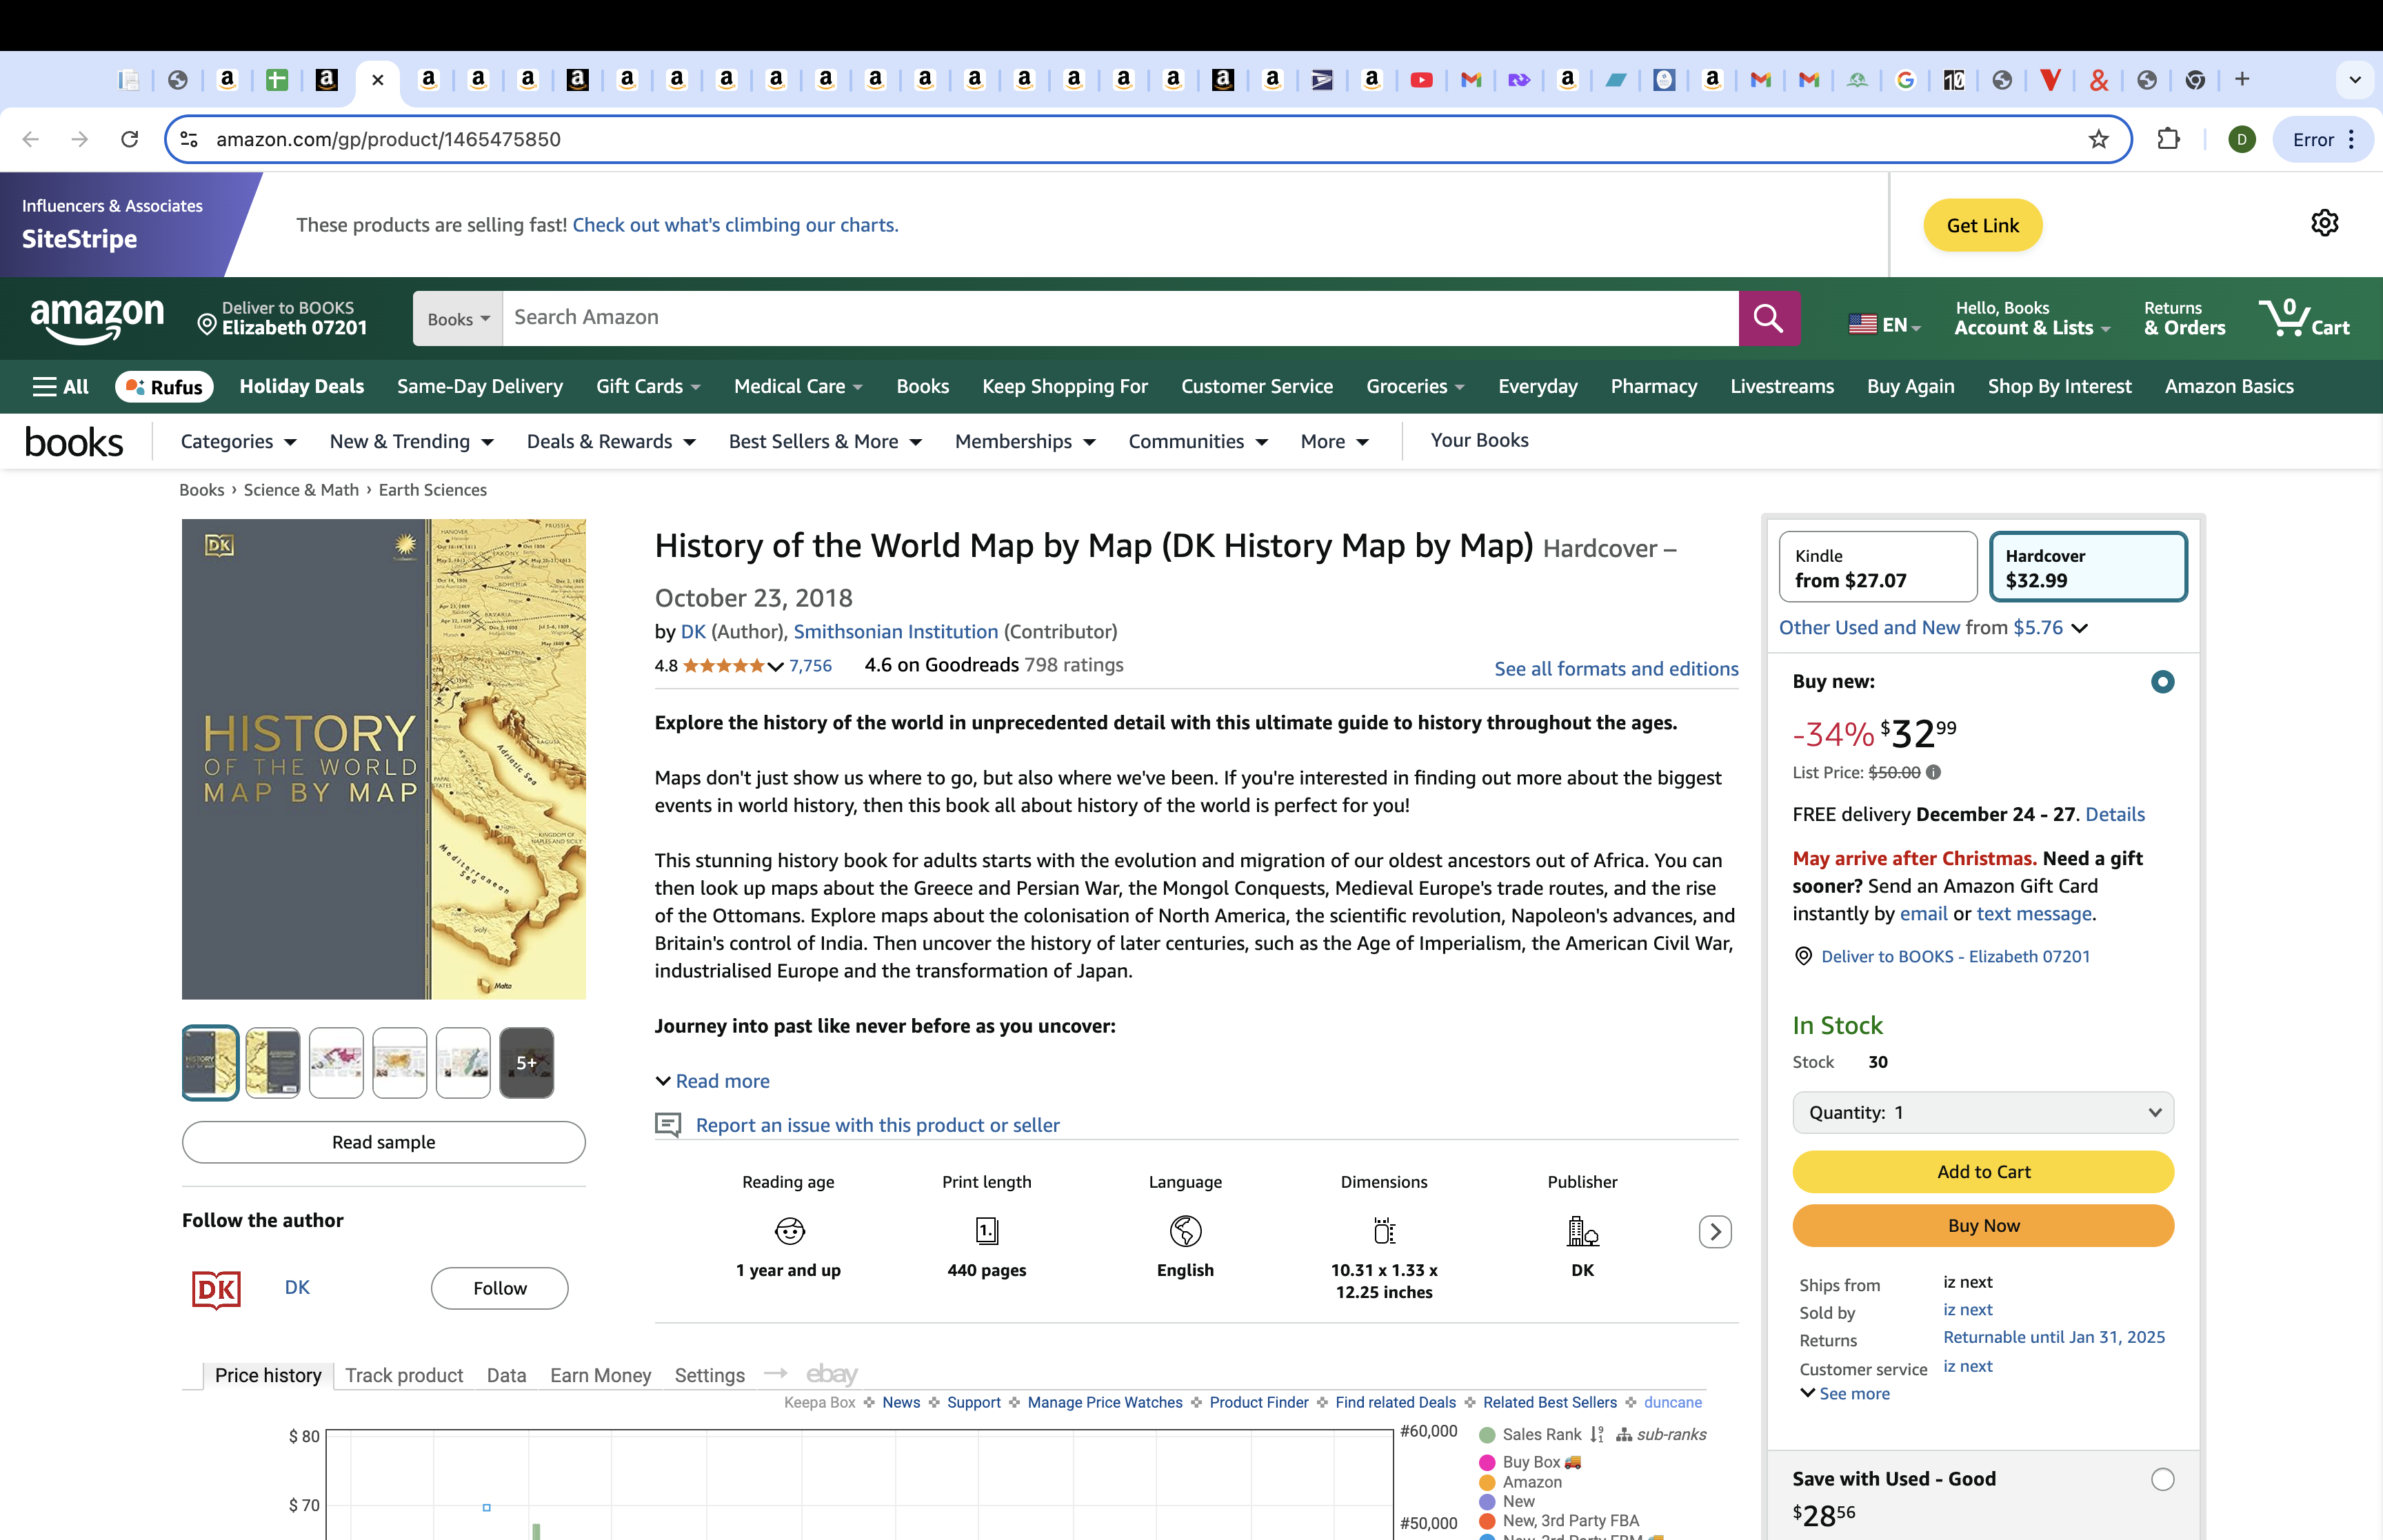Click Sales Rank sort icon in Keepa legend
This screenshot has height=1540, width=2383.
click(x=1597, y=1434)
